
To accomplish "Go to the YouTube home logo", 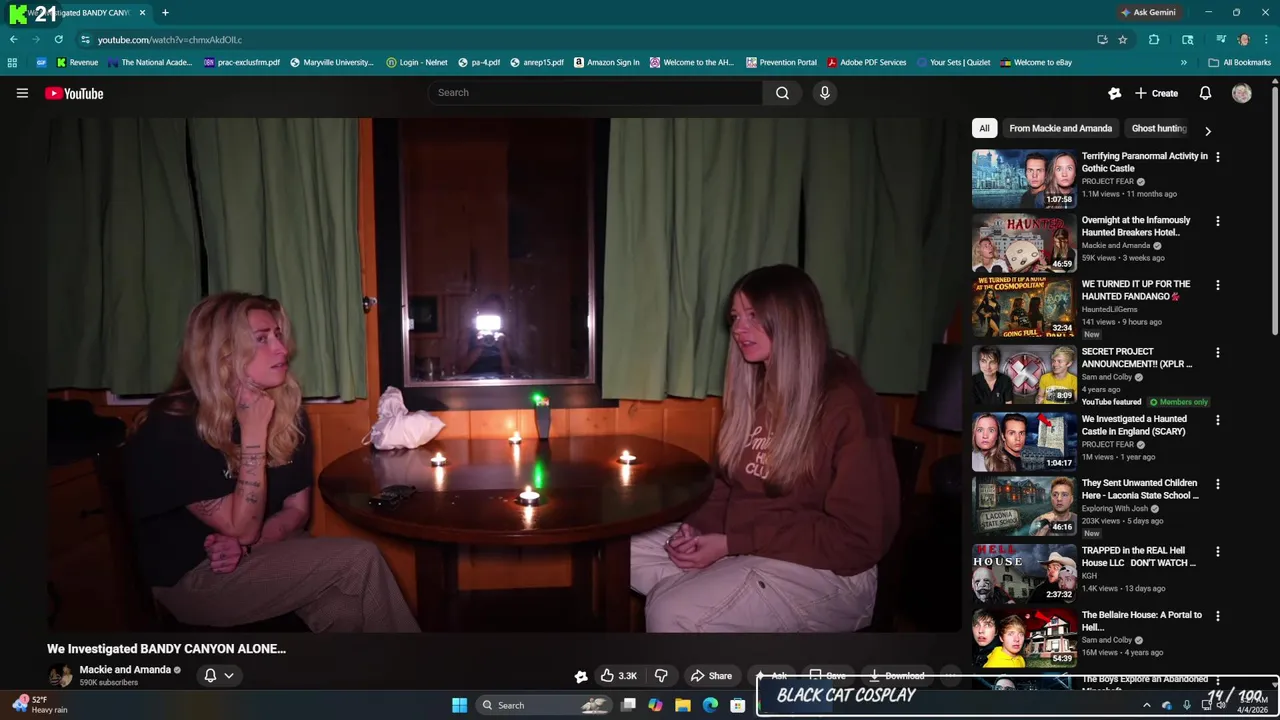I will 74,93.
